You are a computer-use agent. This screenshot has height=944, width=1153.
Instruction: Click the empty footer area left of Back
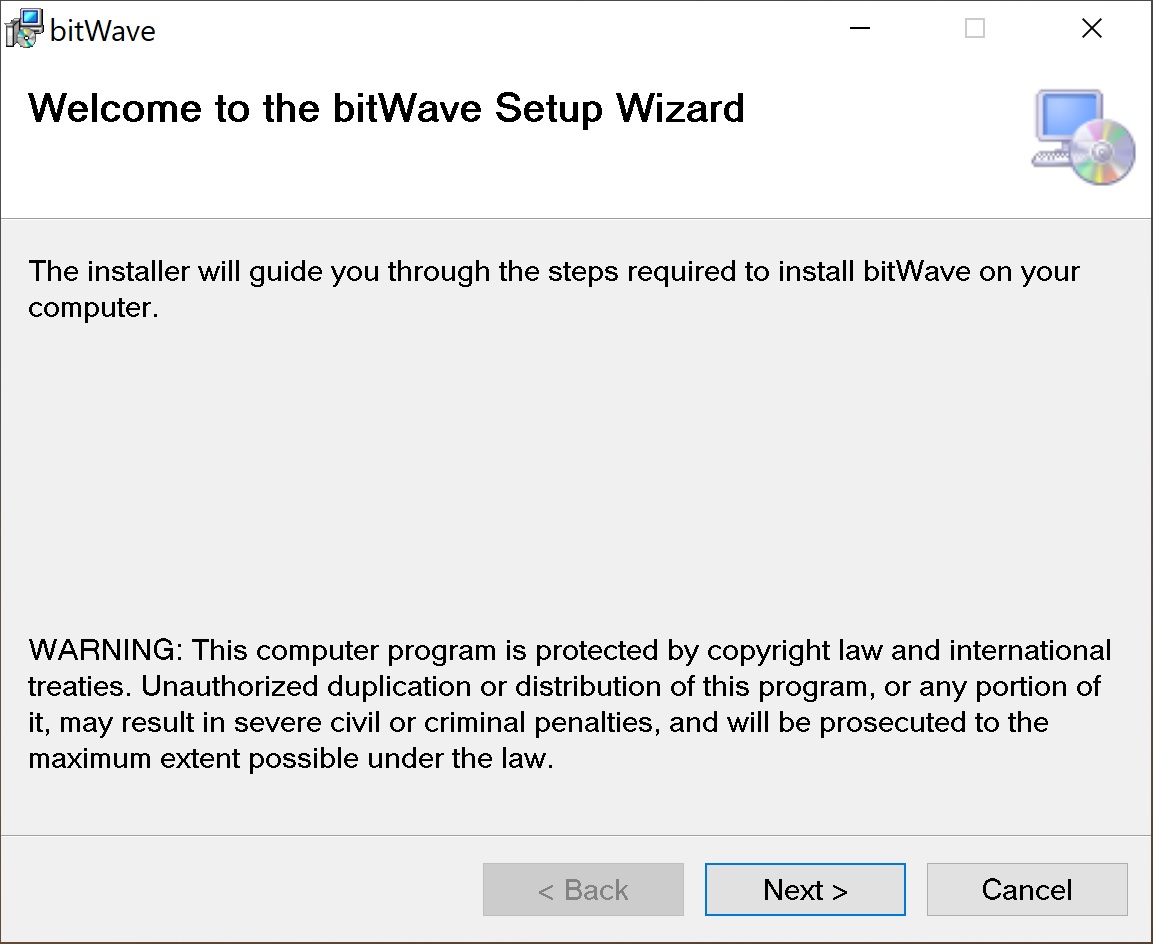point(240,890)
